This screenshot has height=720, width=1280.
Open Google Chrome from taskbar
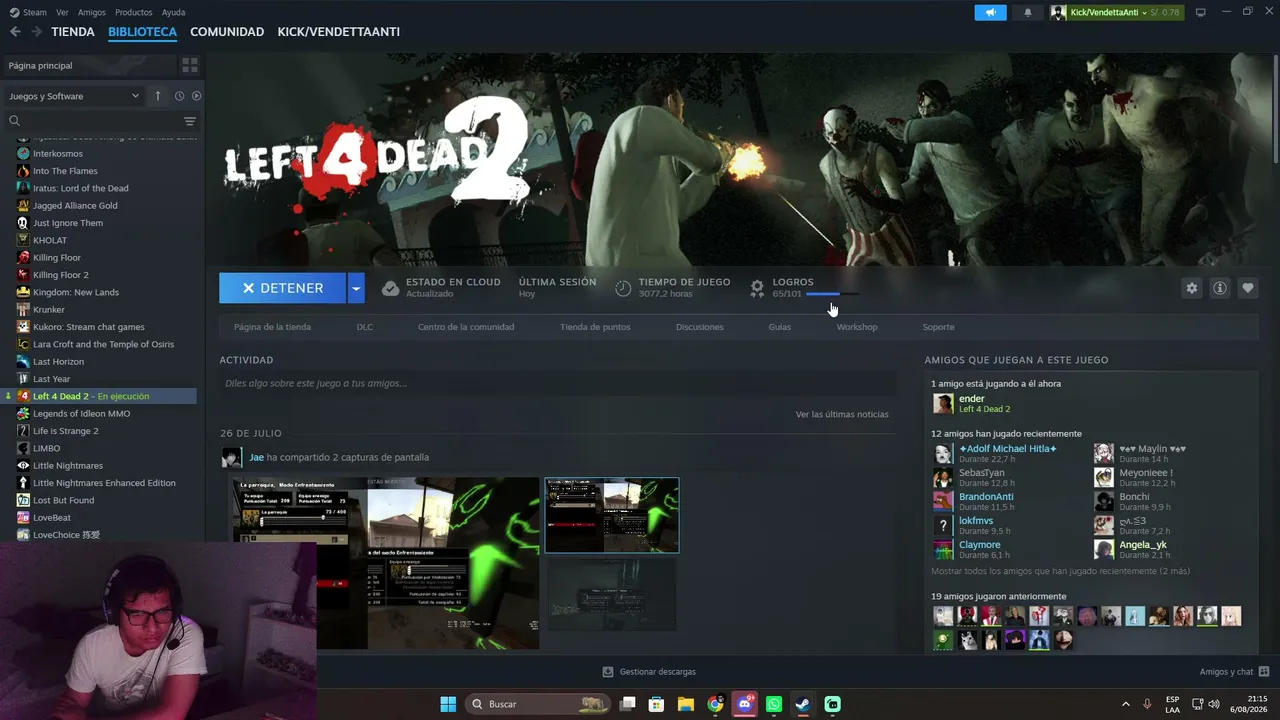(x=715, y=704)
